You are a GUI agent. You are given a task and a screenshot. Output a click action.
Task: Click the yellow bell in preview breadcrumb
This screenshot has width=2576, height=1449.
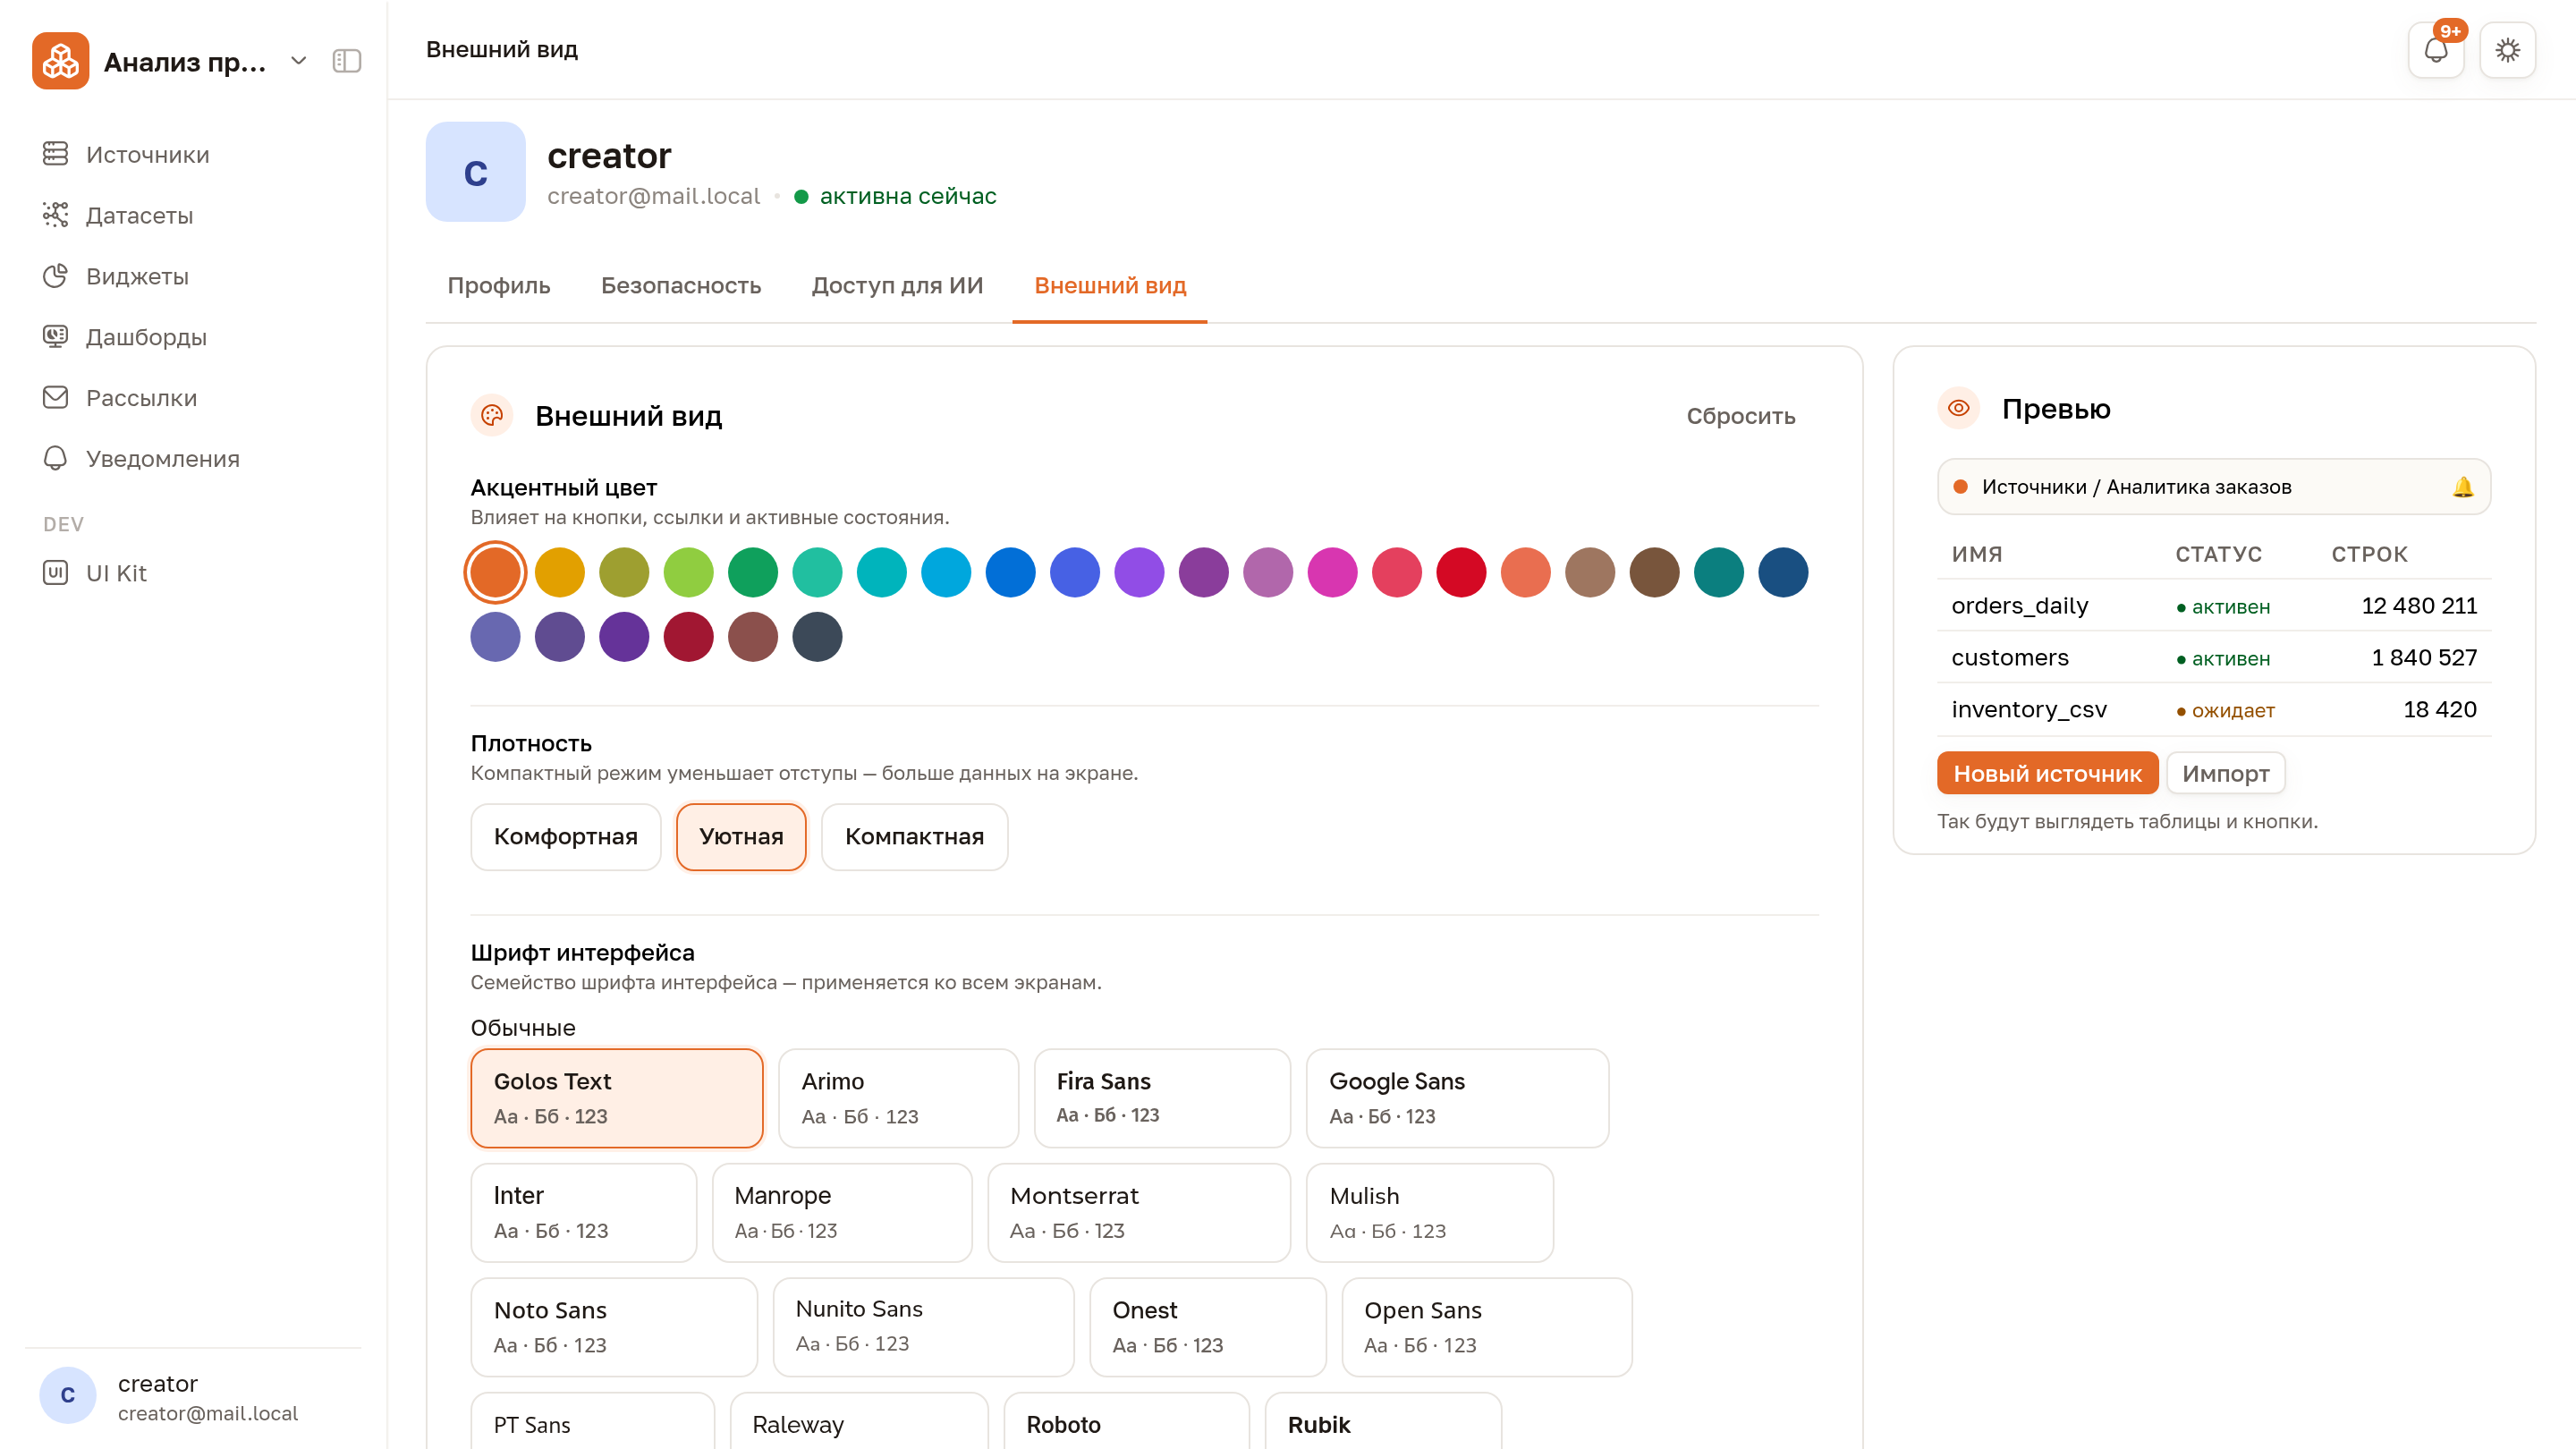[2462, 487]
